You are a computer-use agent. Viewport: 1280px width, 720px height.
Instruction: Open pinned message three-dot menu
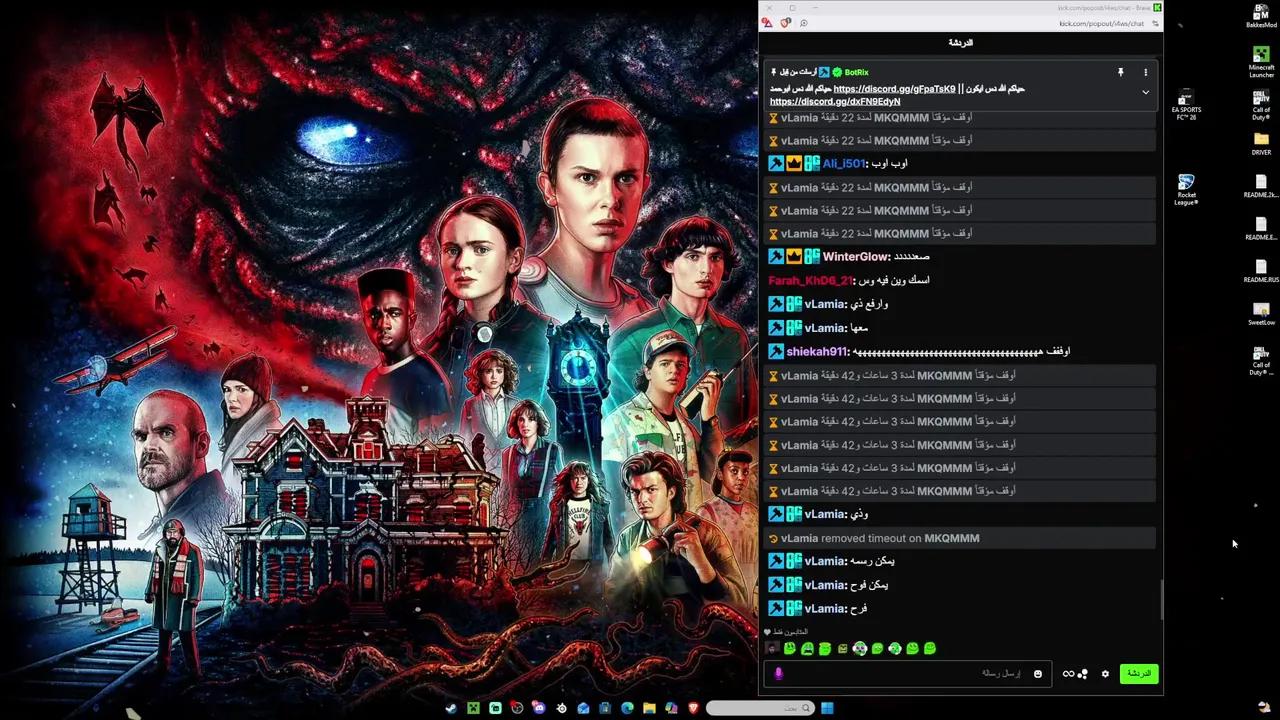pos(1146,72)
